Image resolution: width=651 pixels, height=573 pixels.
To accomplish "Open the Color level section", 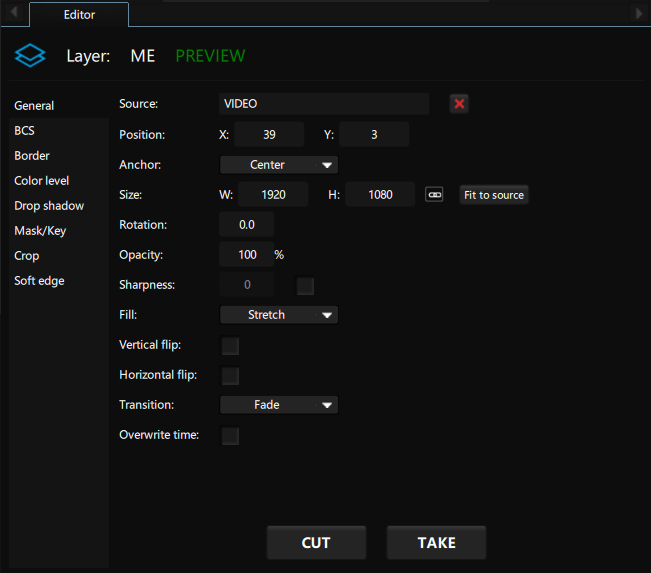I will click(59, 181).
